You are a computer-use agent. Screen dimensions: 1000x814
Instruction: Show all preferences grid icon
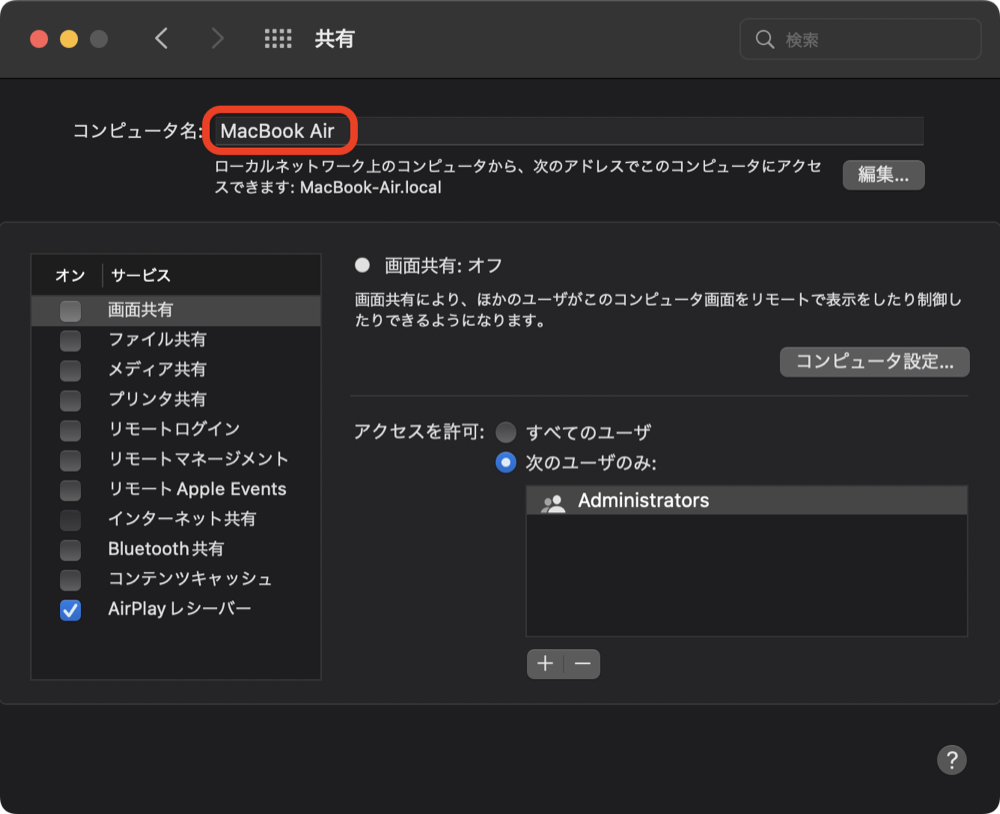coord(278,39)
